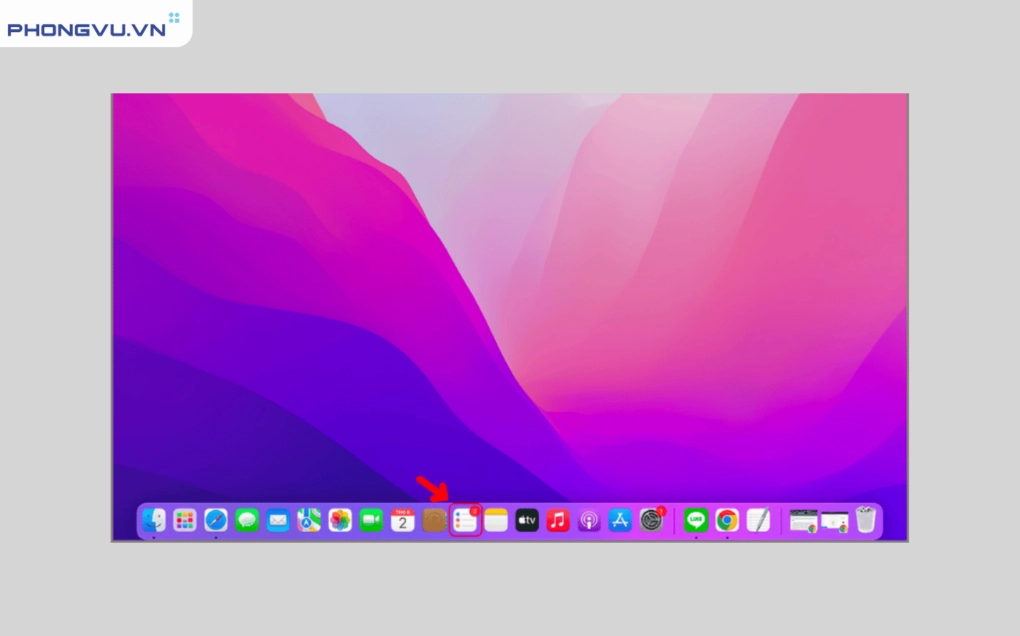The image size is (1020, 636).
Task: Switch to Google Chrome in the Dock
Action: [727, 520]
